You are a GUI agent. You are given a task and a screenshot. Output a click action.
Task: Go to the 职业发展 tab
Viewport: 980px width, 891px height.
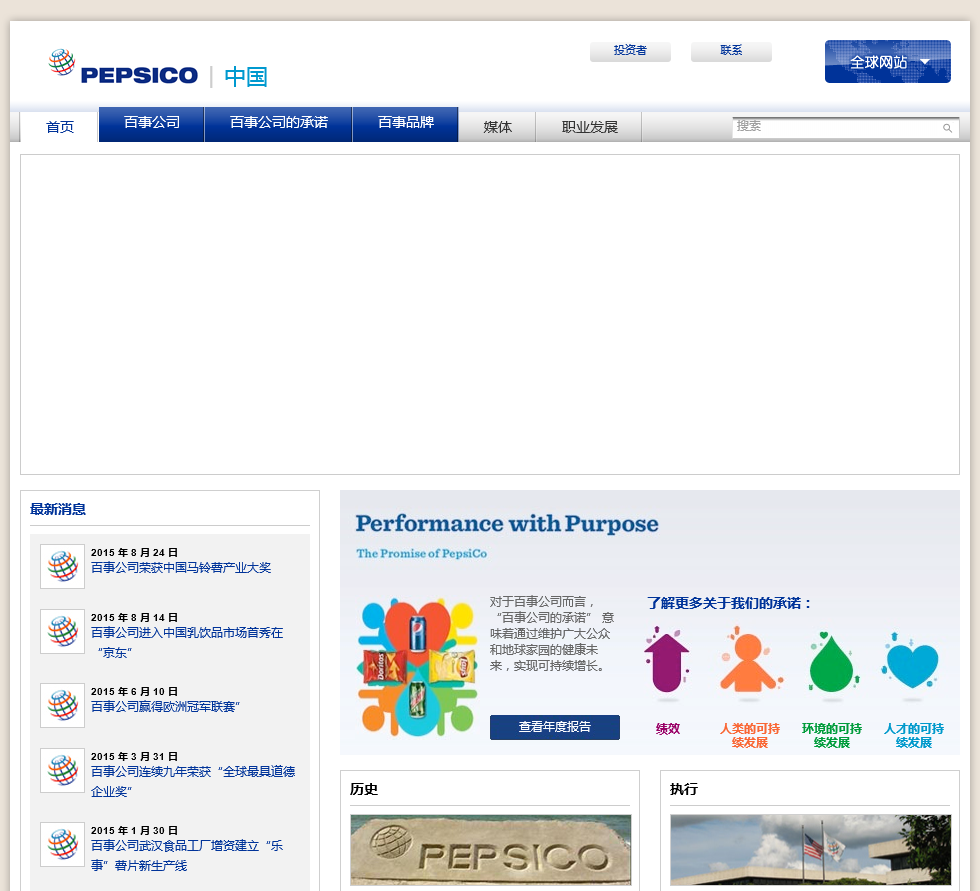(x=589, y=127)
